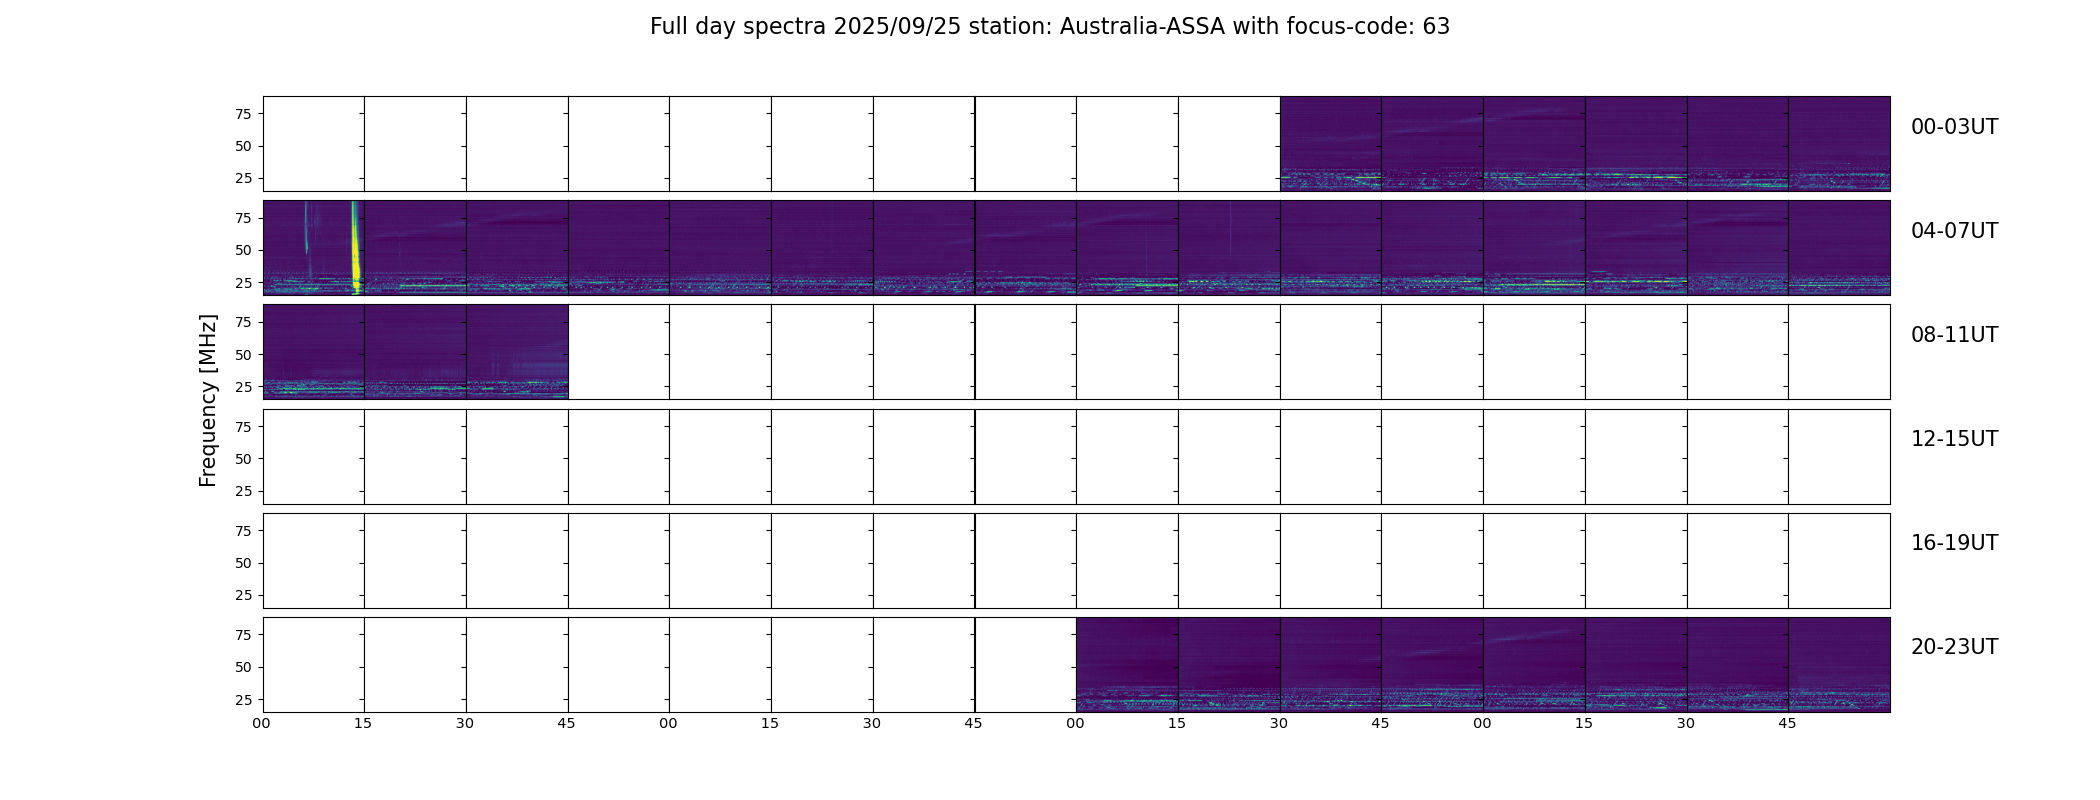
Task: Click the first spectrogram segment of the 00-03UT row
Action: pos(1331,144)
